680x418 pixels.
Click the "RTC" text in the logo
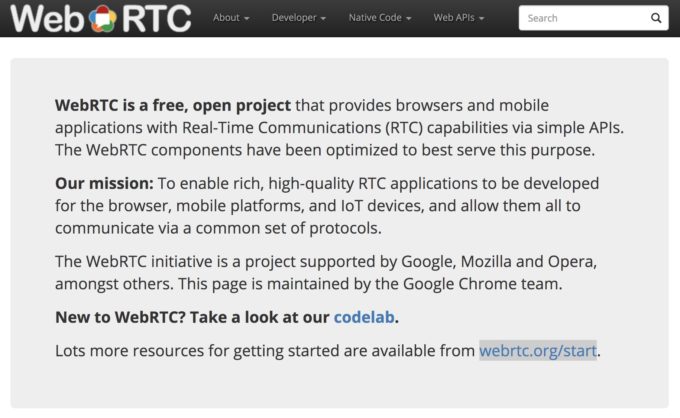[x=156, y=19]
